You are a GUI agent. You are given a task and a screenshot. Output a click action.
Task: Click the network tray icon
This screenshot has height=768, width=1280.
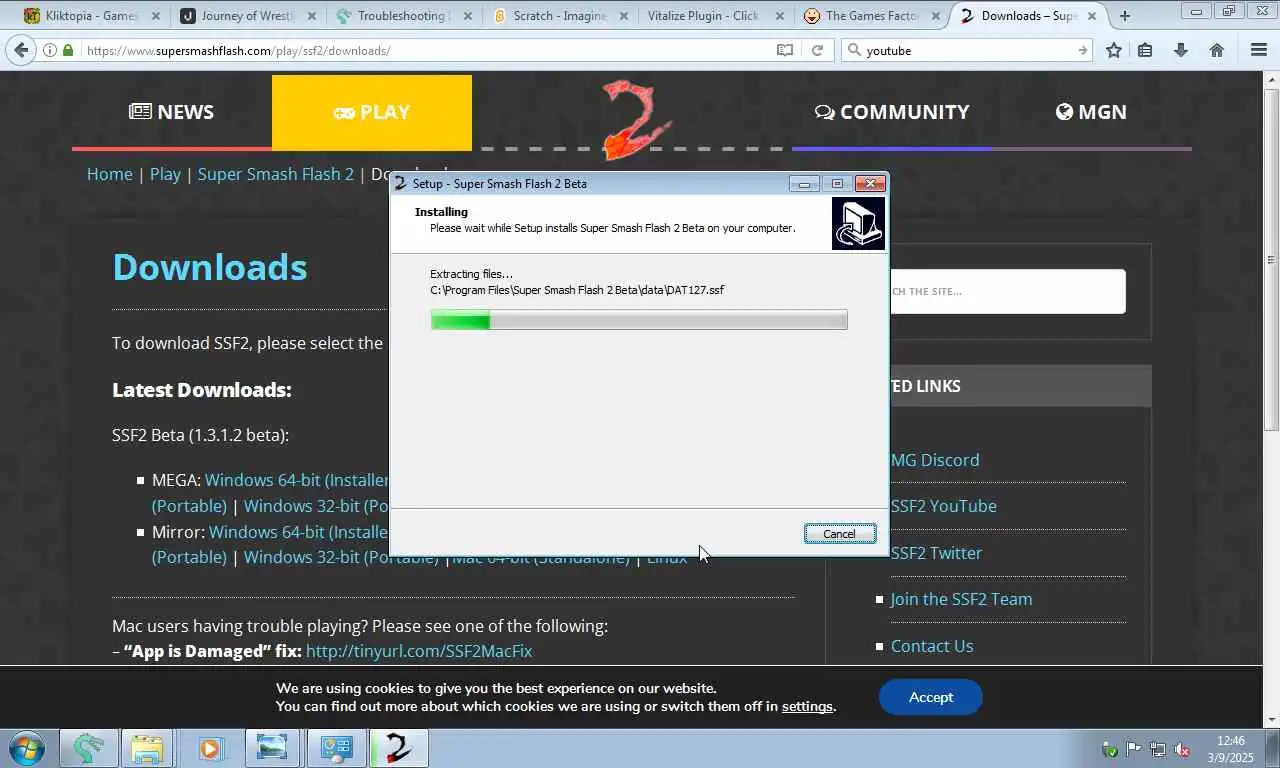[x=1157, y=749]
